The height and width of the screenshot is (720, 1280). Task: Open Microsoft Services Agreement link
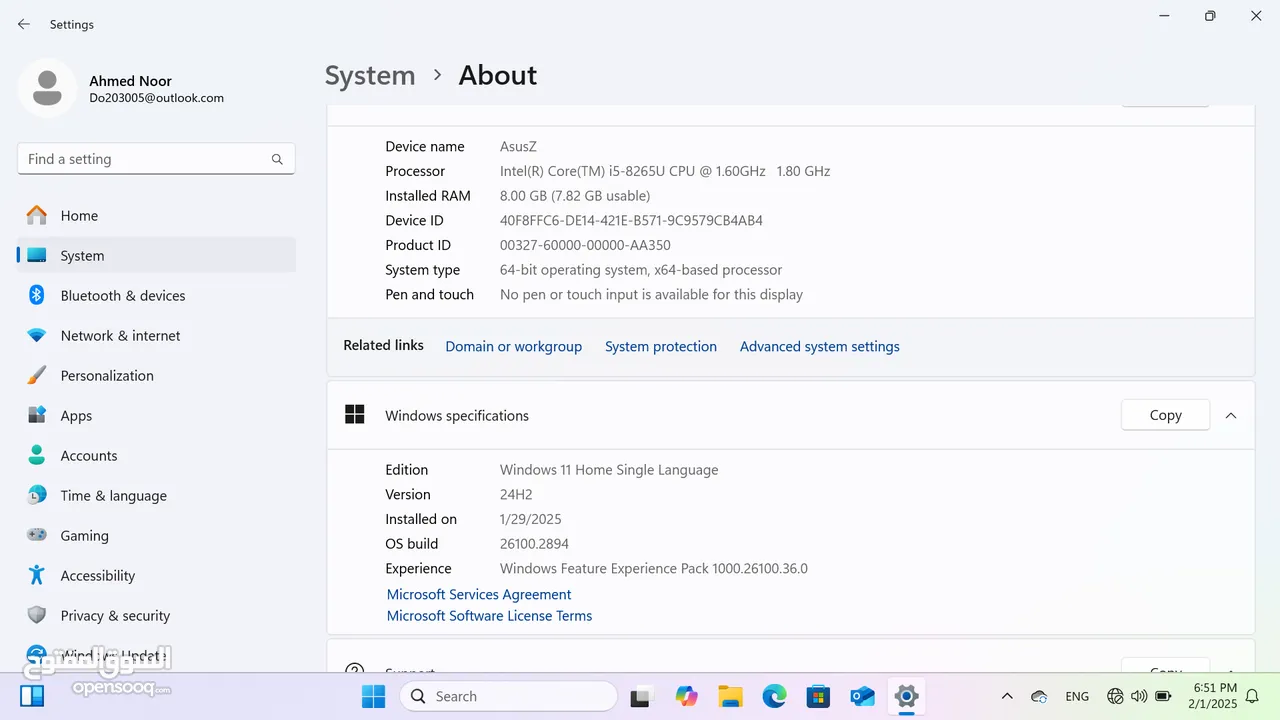point(479,594)
